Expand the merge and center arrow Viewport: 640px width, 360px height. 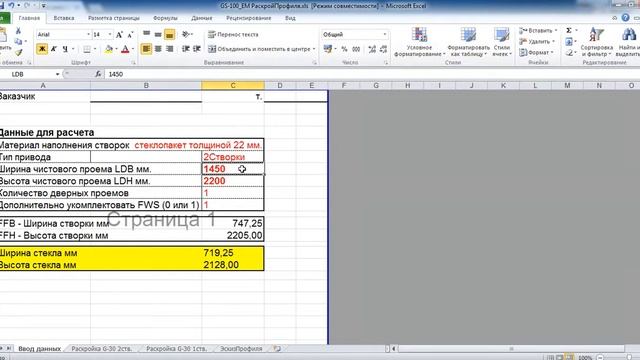314,49
